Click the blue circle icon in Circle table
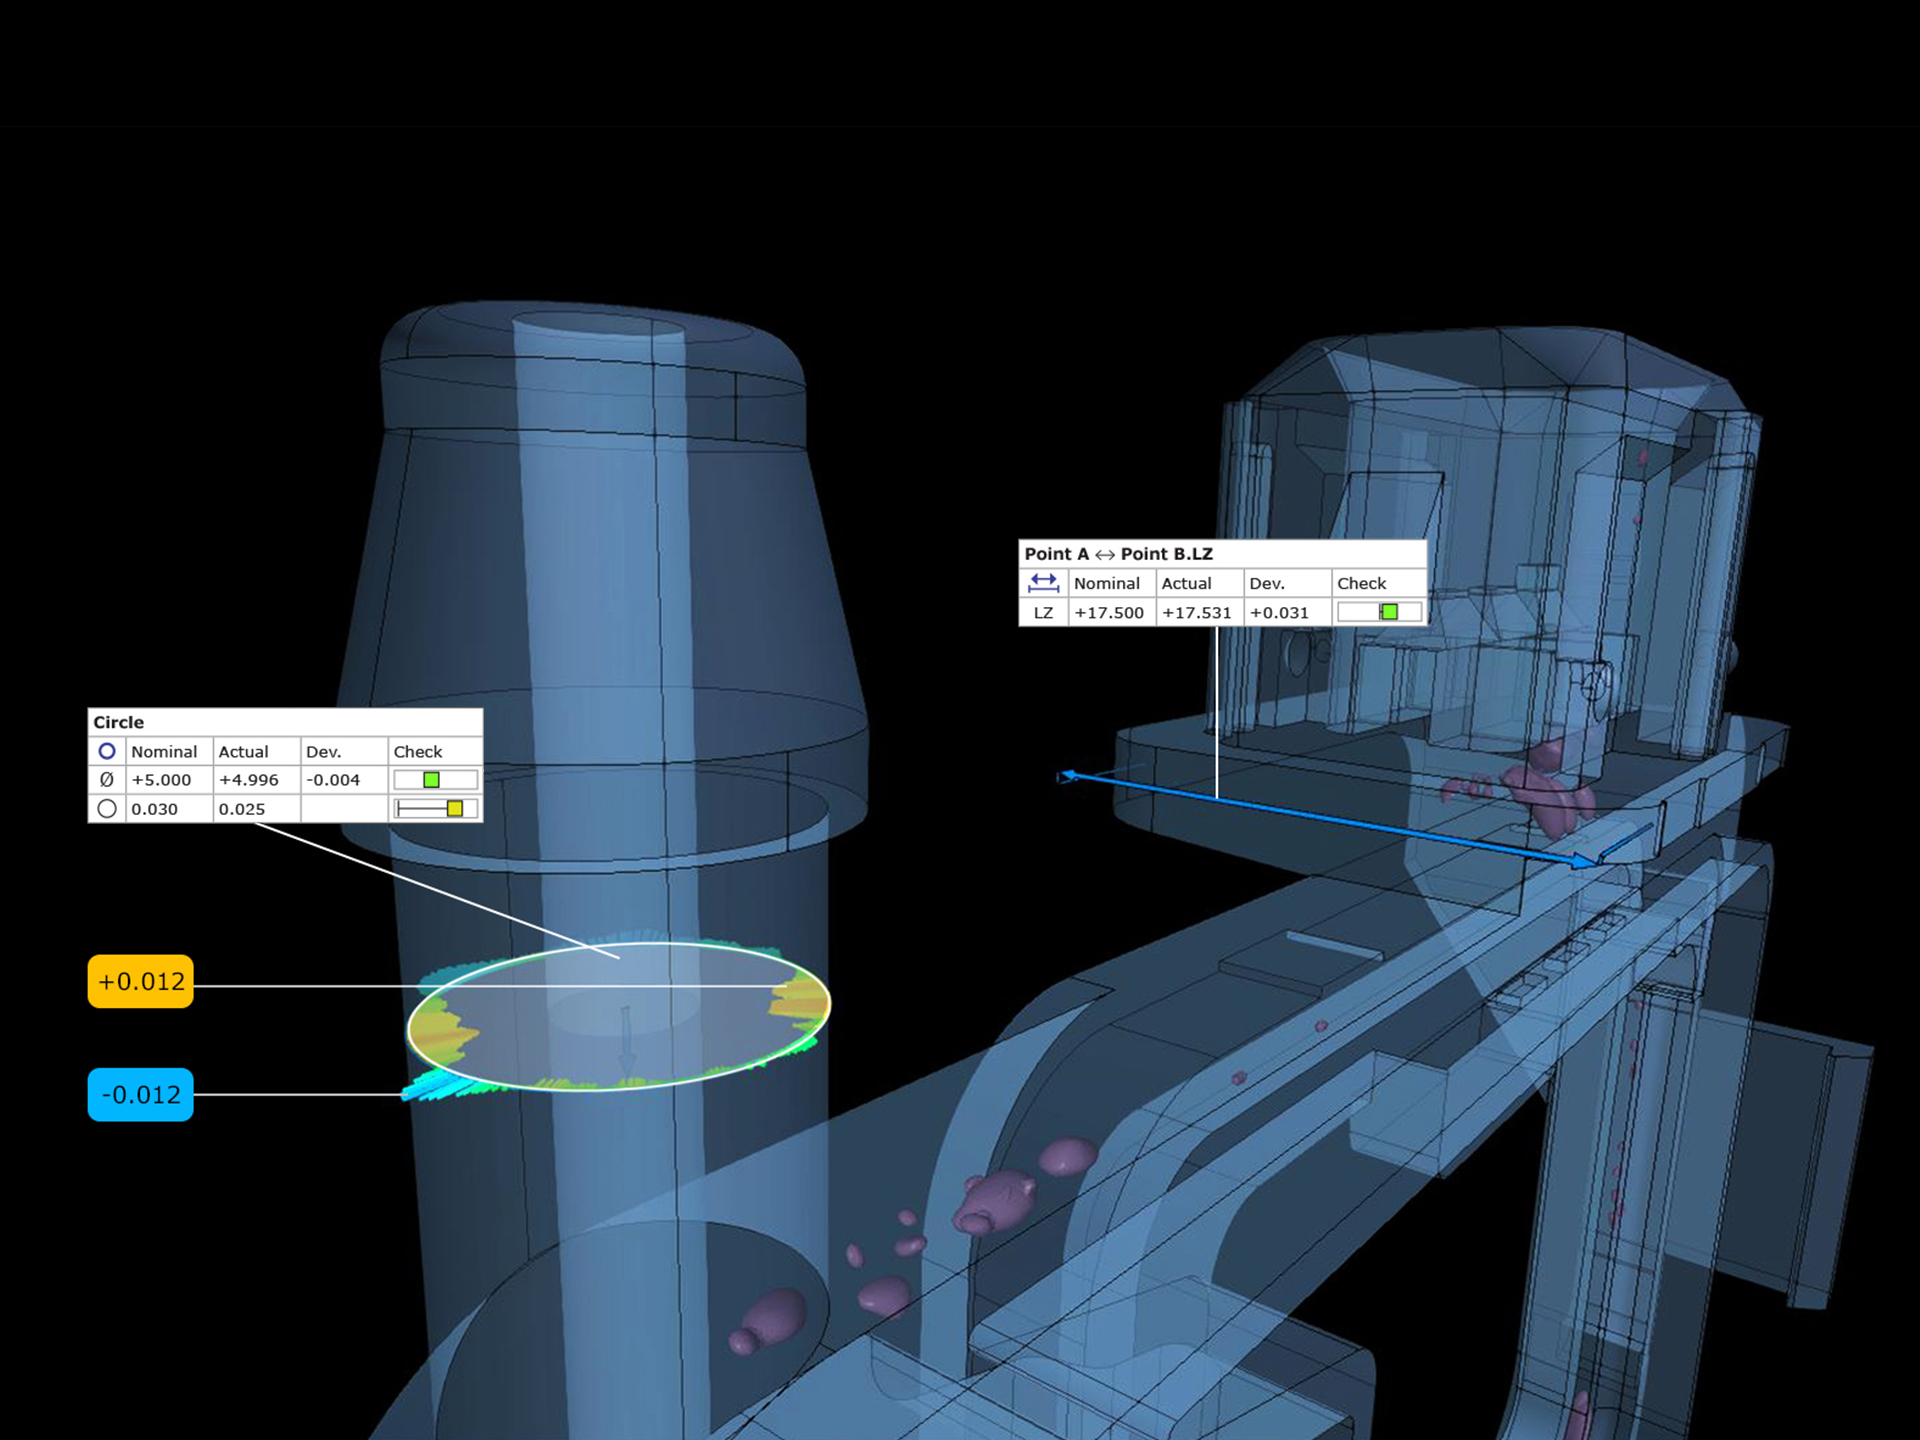 [107, 751]
